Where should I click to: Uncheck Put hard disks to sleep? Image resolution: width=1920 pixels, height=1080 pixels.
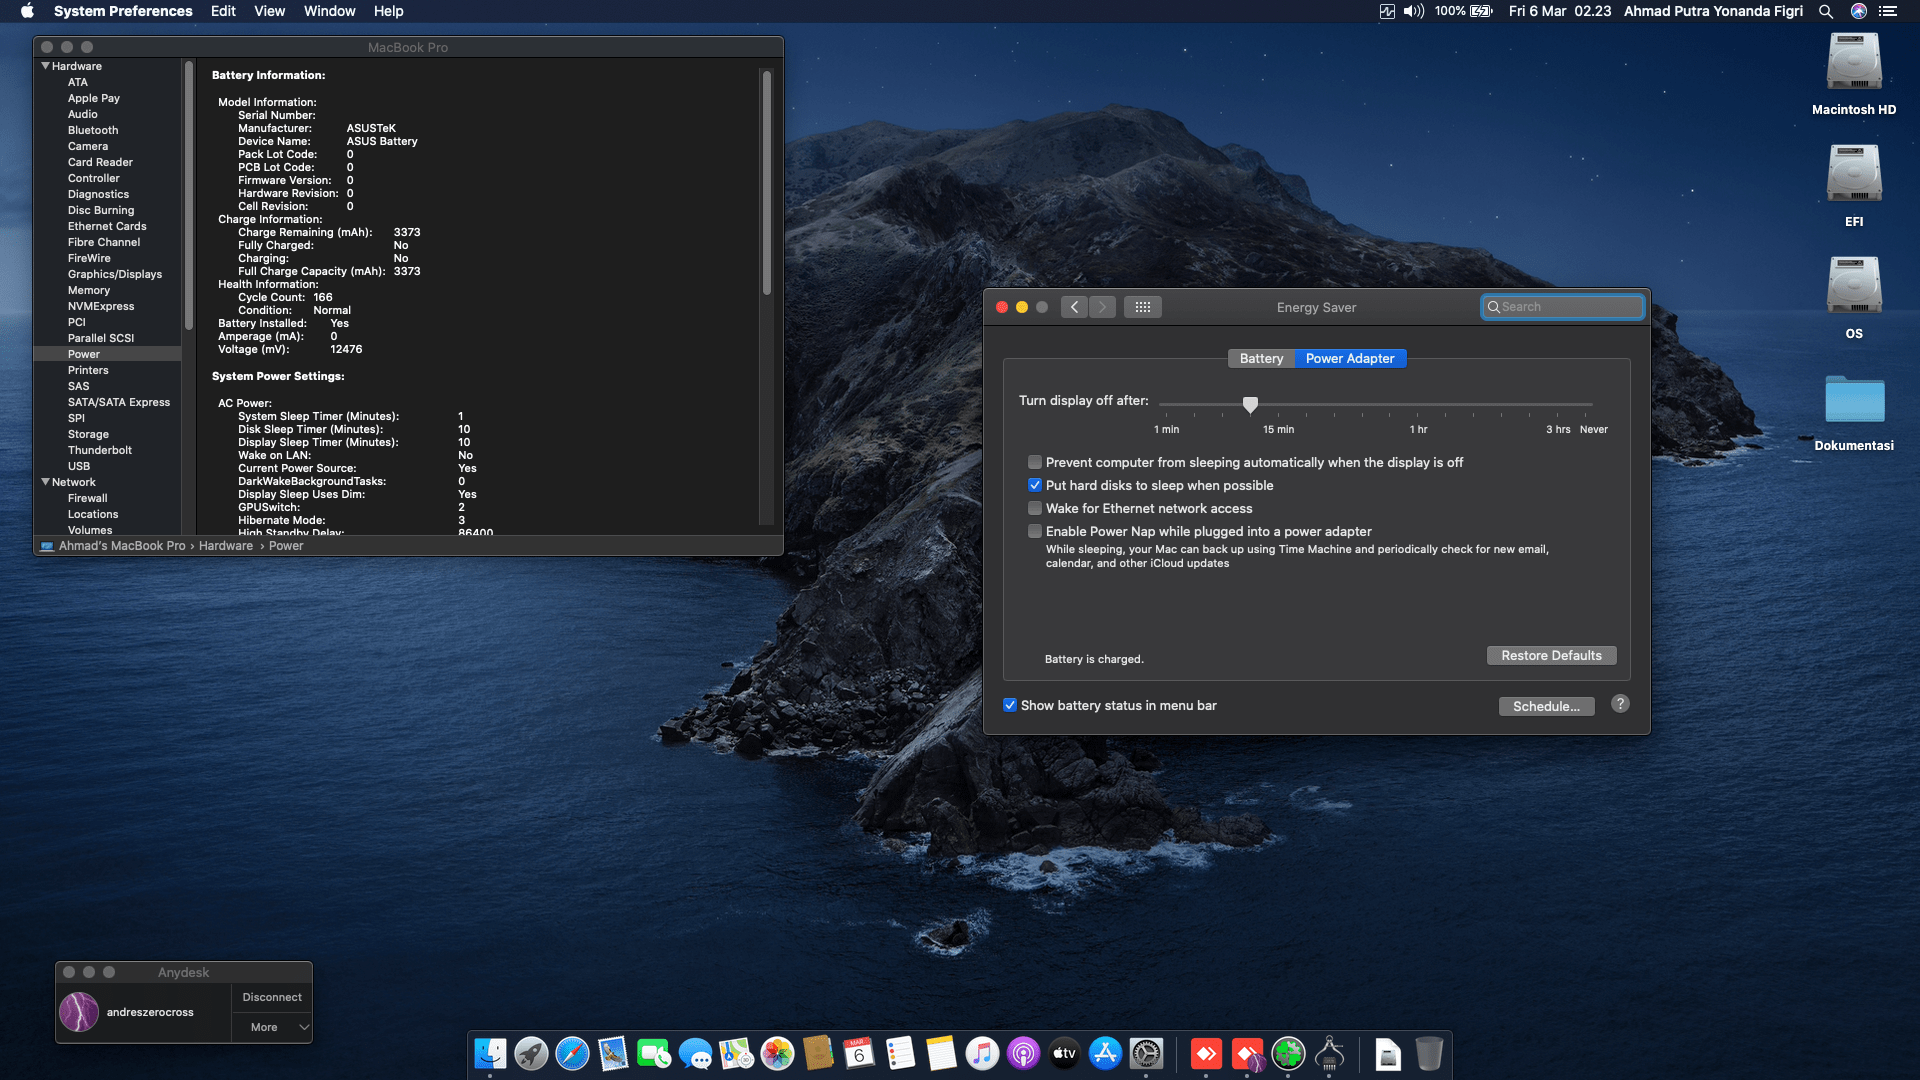[1035, 485]
